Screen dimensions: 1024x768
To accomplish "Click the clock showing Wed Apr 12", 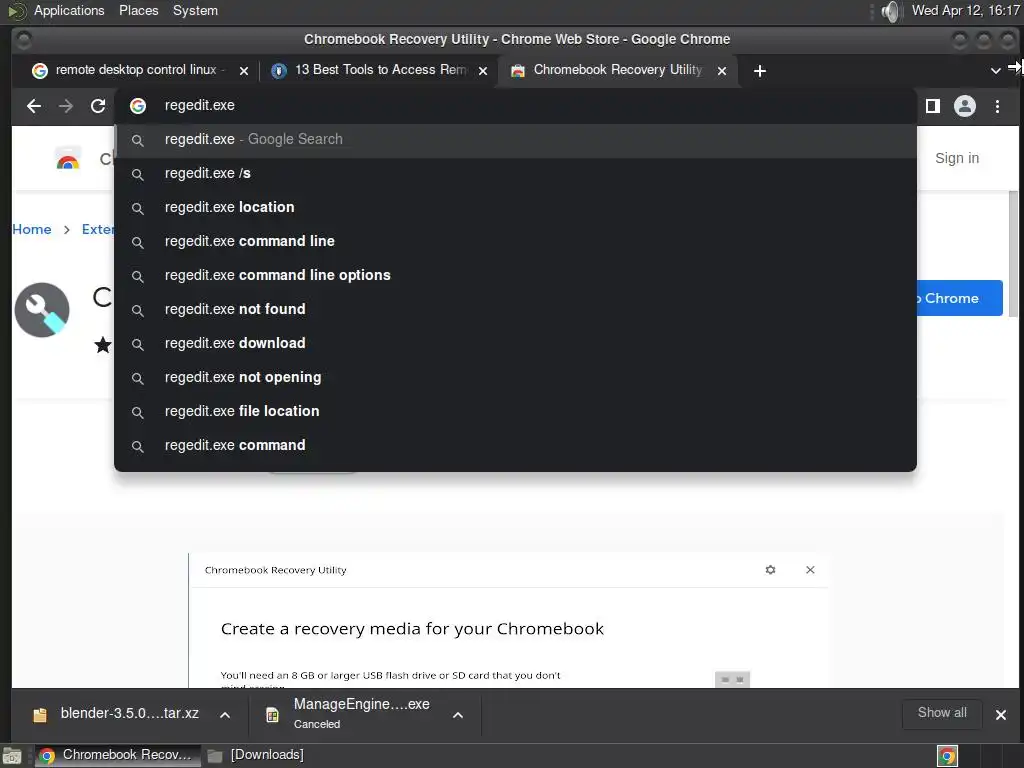I will [x=965, y=10].
